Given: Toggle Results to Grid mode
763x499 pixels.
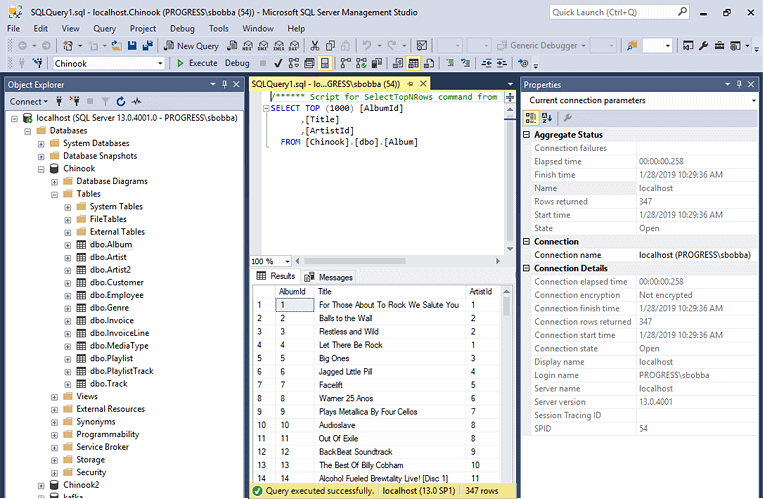Looking at the screenshot, I should point(413,63).
